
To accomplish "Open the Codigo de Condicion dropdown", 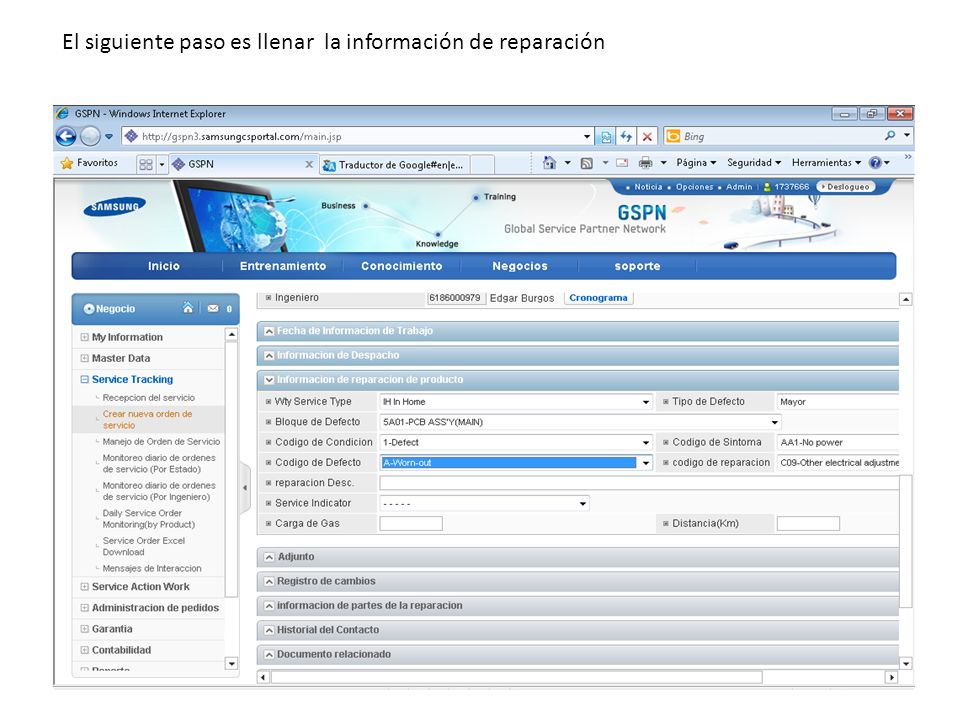I will [516, 442].
